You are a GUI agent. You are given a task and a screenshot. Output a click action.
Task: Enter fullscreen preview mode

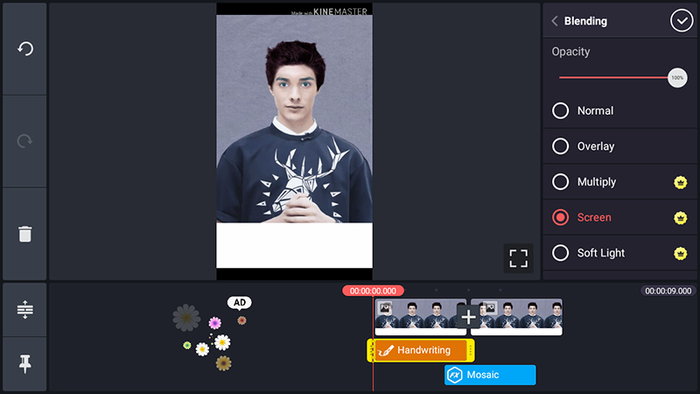(518, 258)
